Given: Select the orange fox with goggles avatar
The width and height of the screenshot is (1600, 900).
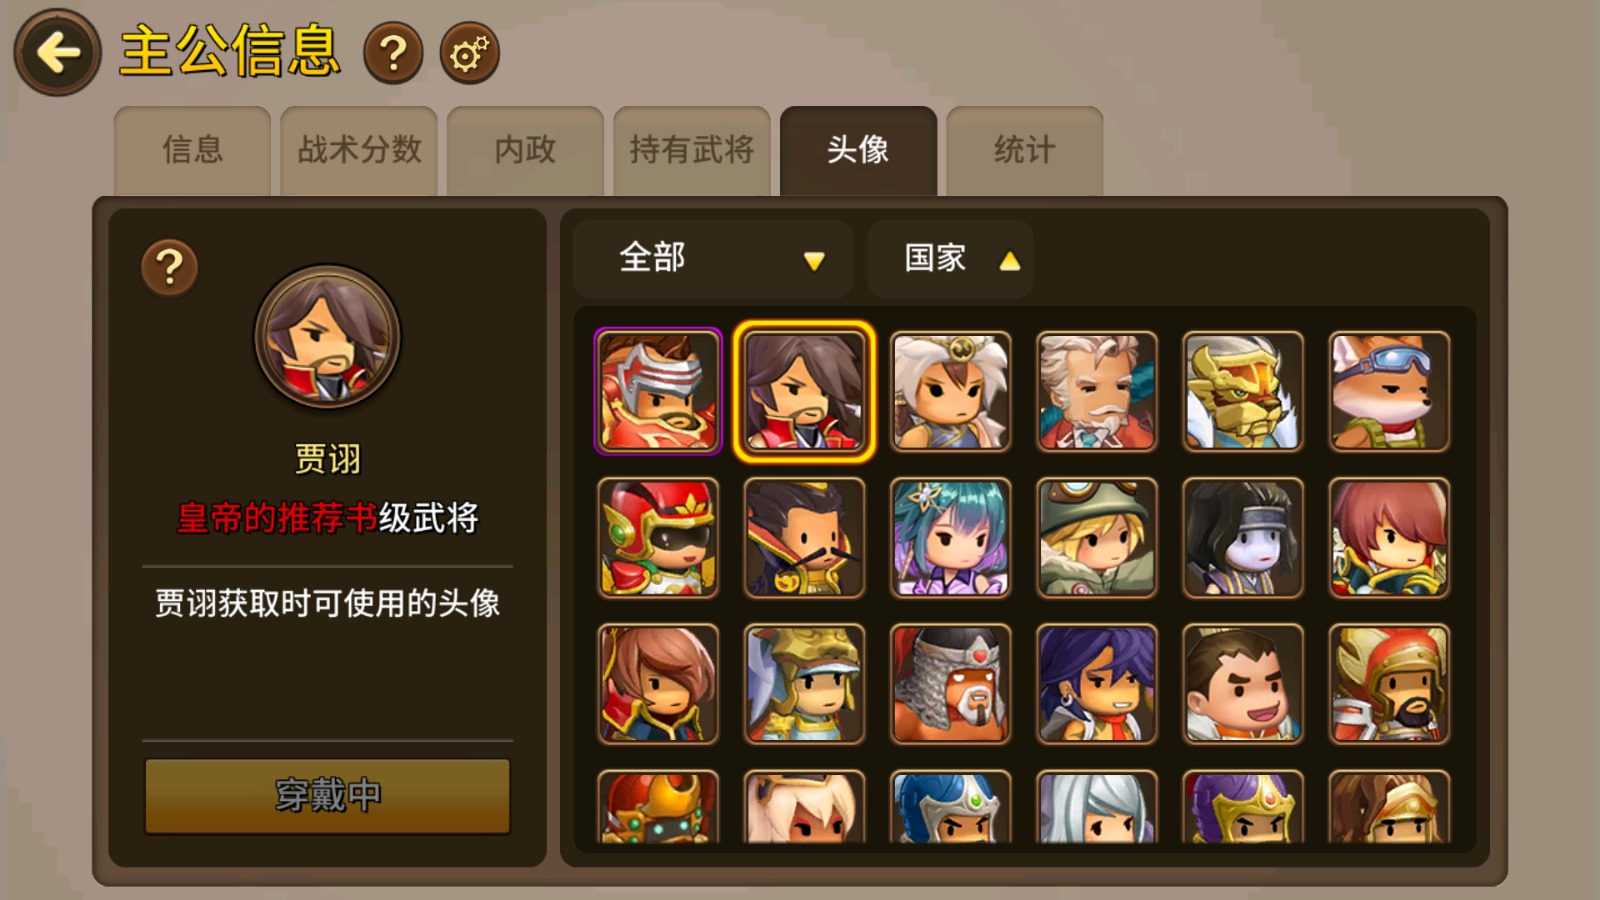Looking at the screenshot, I should coord(1389,391).
